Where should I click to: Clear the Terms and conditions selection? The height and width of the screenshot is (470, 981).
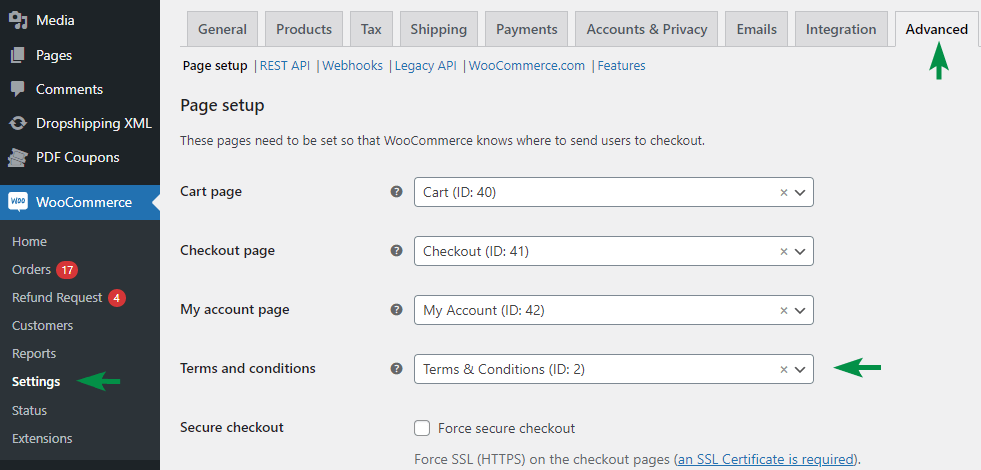pyautogui.click(x=783, y=369)
